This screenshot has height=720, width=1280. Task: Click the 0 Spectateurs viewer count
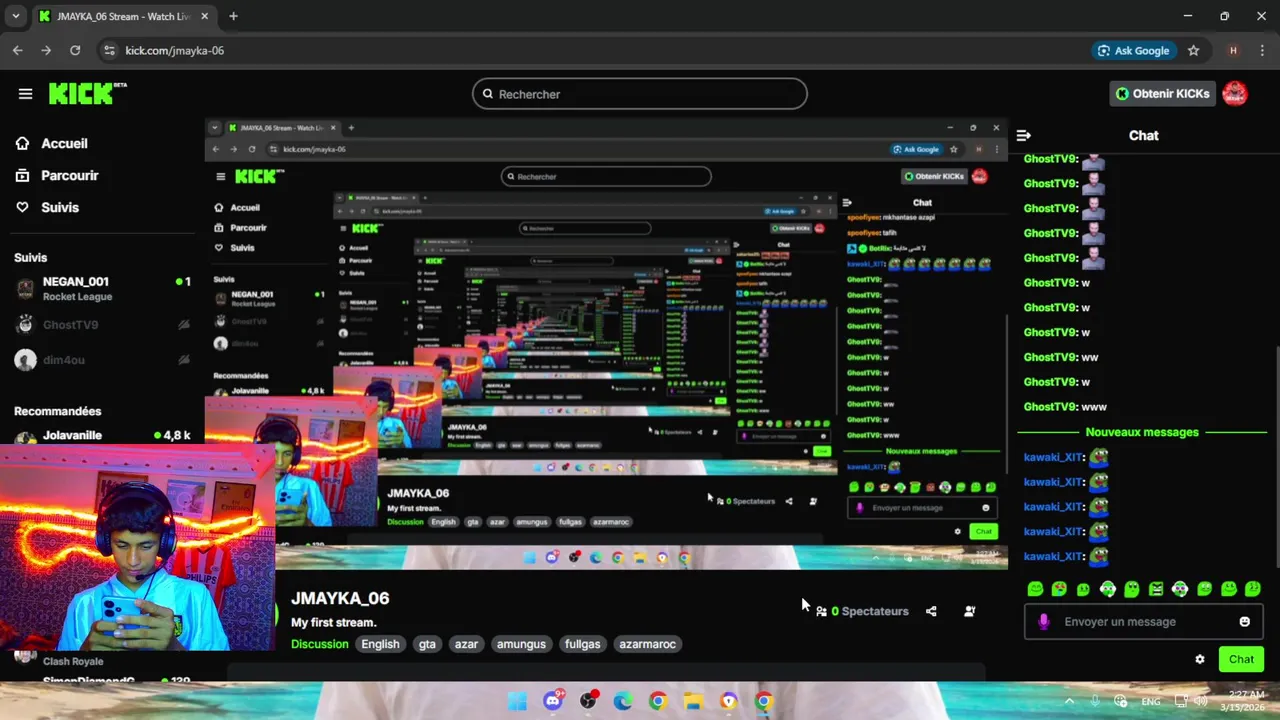click(x=862, y=611)
